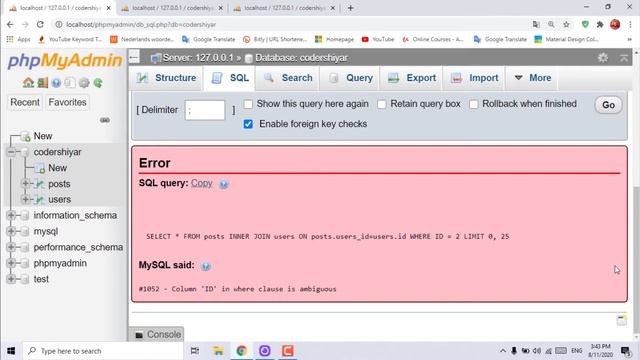Image resolution: width=640 pixels, height=360 pixels.
Task: Expand performance_schema database node
Action: tap(11, 247)
